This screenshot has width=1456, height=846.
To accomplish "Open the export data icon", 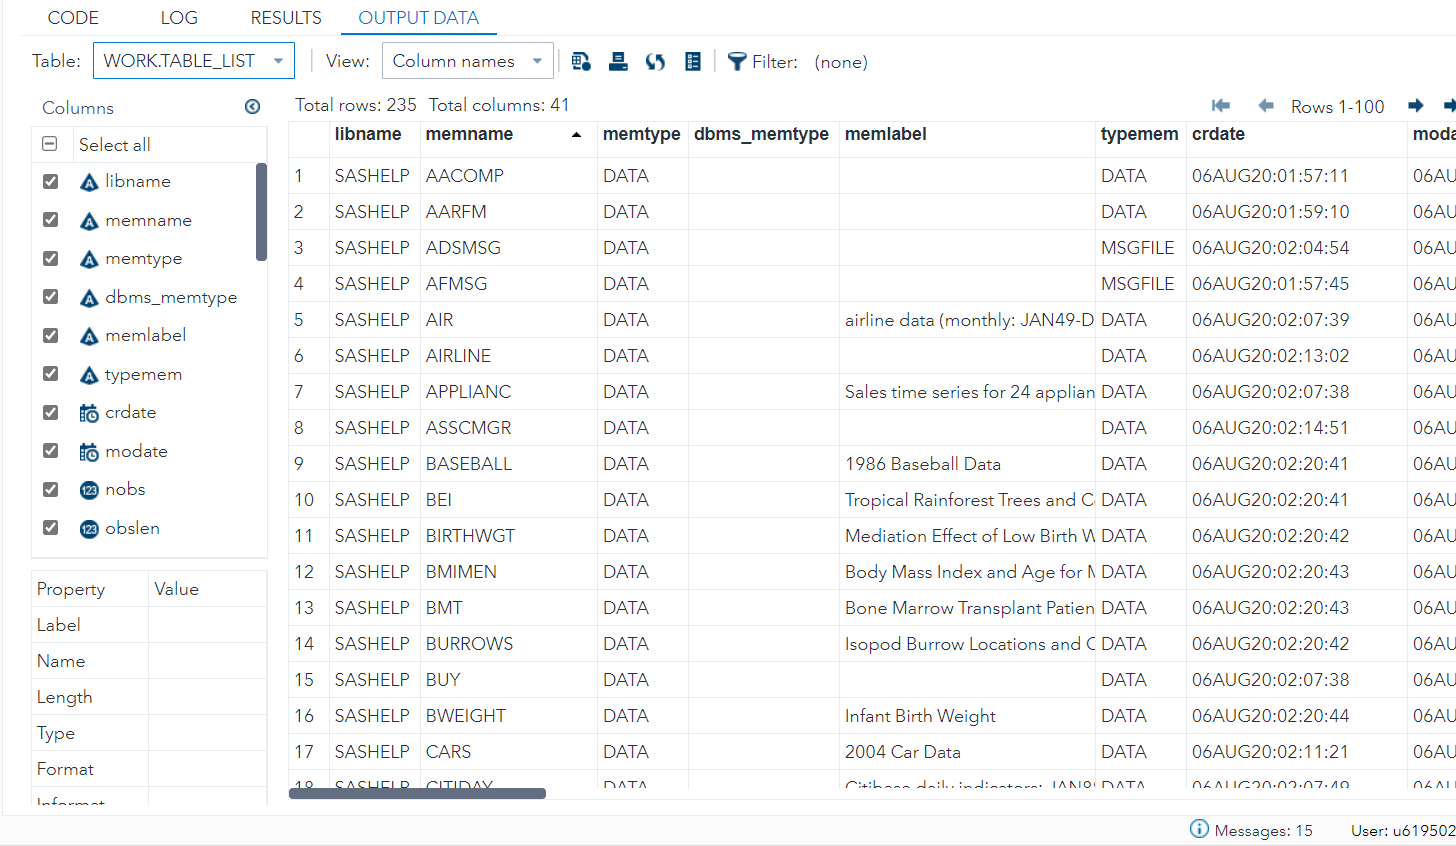I will (x=581, y=61).
